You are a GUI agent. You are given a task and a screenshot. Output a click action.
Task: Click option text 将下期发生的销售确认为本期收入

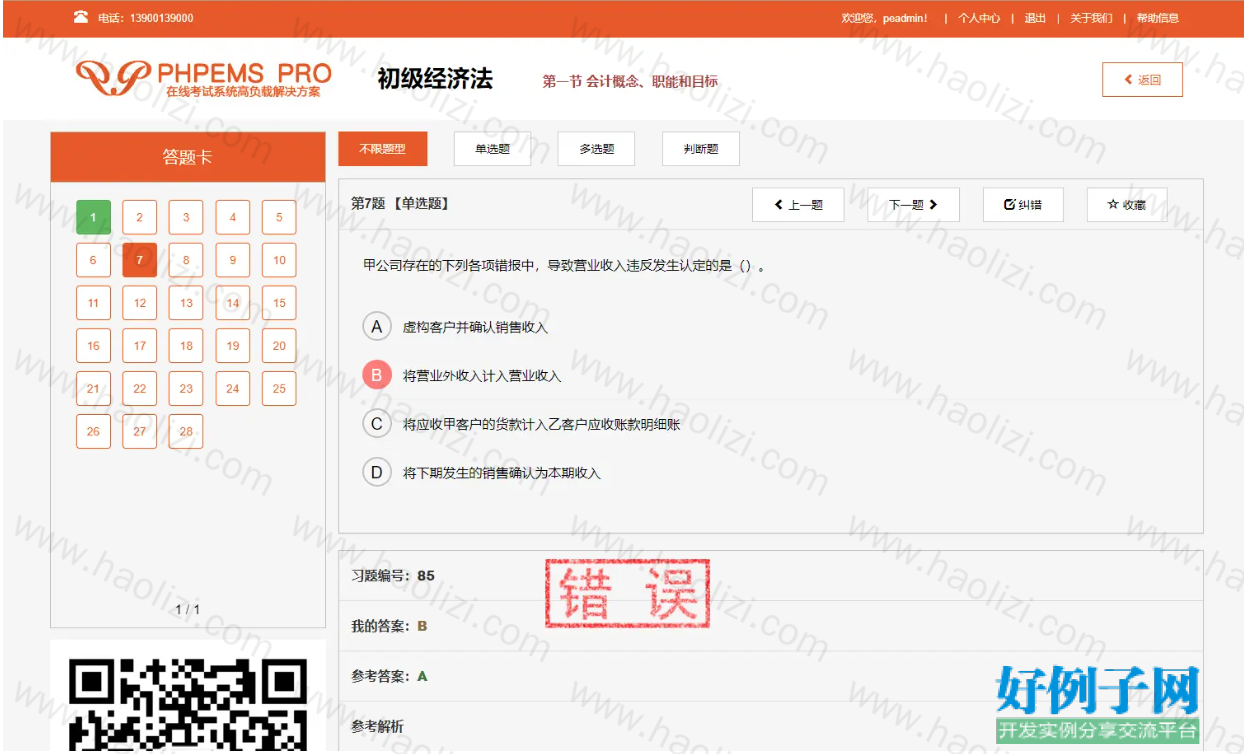tap(502, 473)
